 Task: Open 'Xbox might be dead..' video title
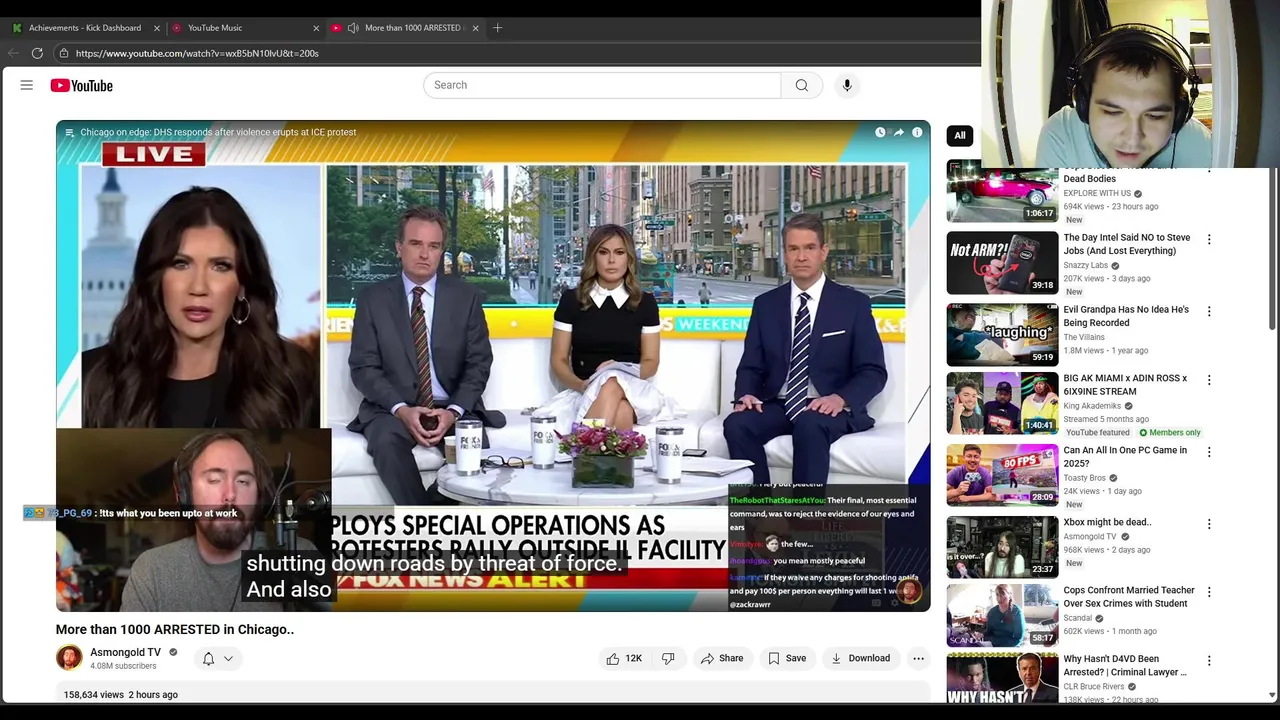tap(1107, 522)
